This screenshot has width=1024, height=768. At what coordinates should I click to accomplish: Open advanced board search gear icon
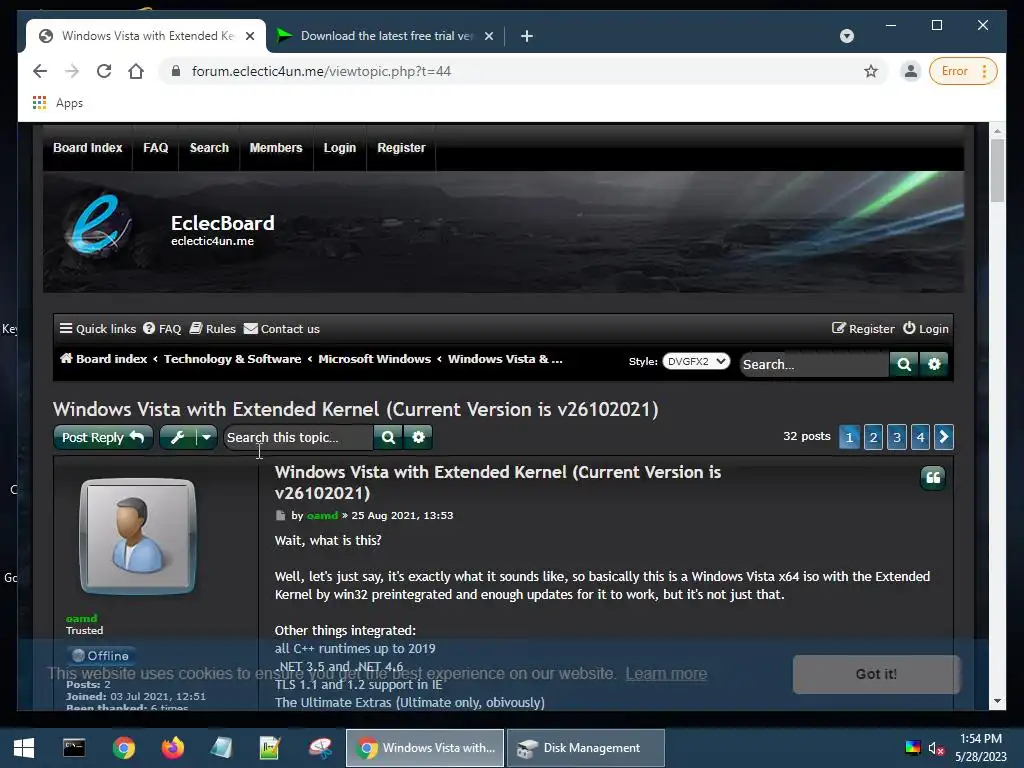934,364
